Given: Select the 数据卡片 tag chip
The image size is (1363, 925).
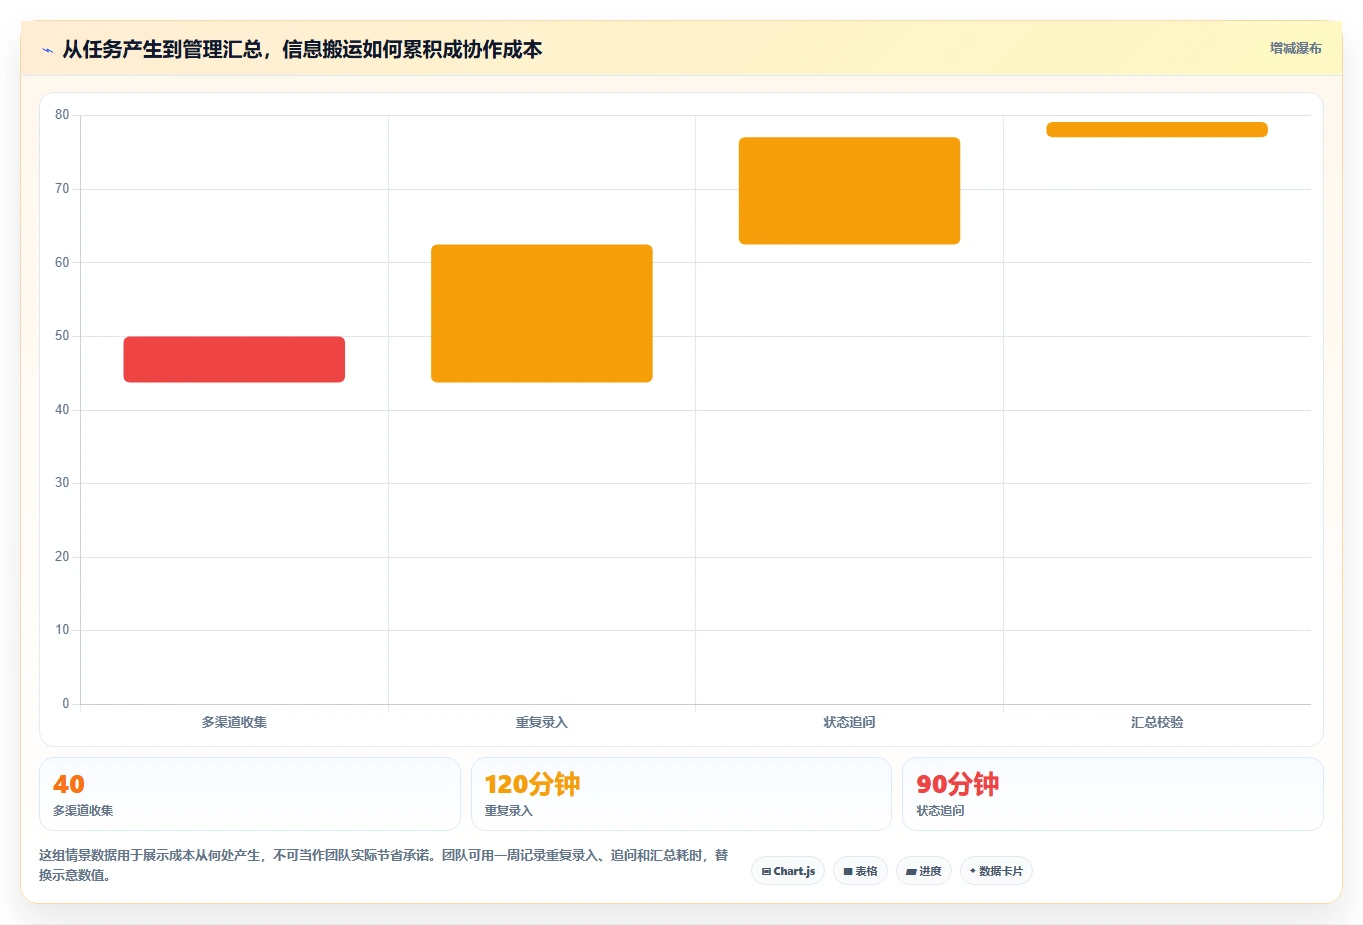Looking at the screenshot, I should tap(996, 871).
